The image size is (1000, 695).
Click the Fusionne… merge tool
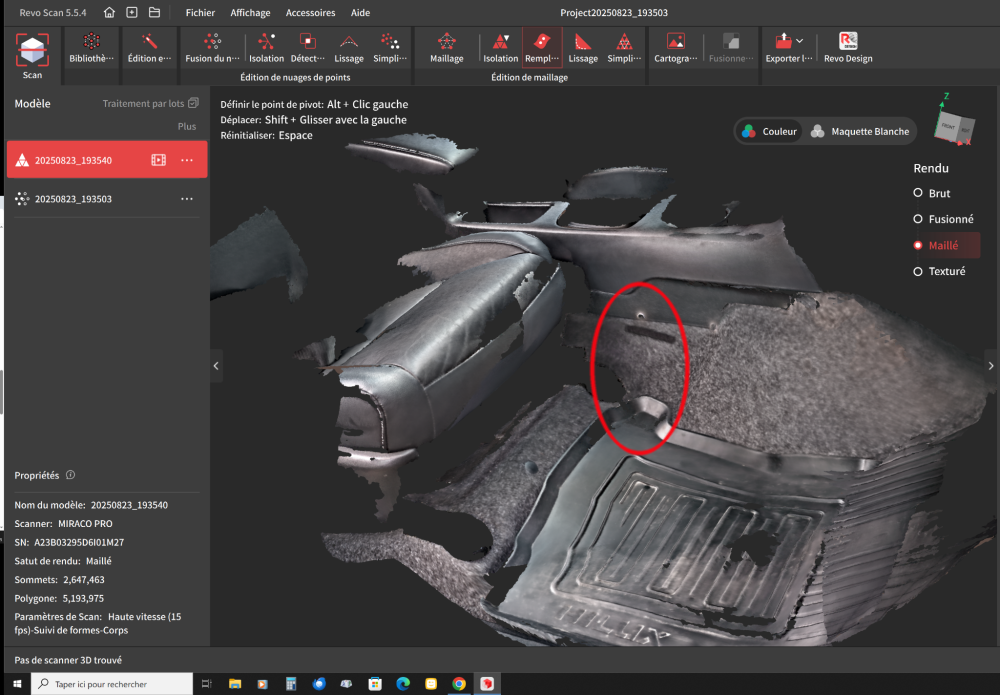[731, 48]
